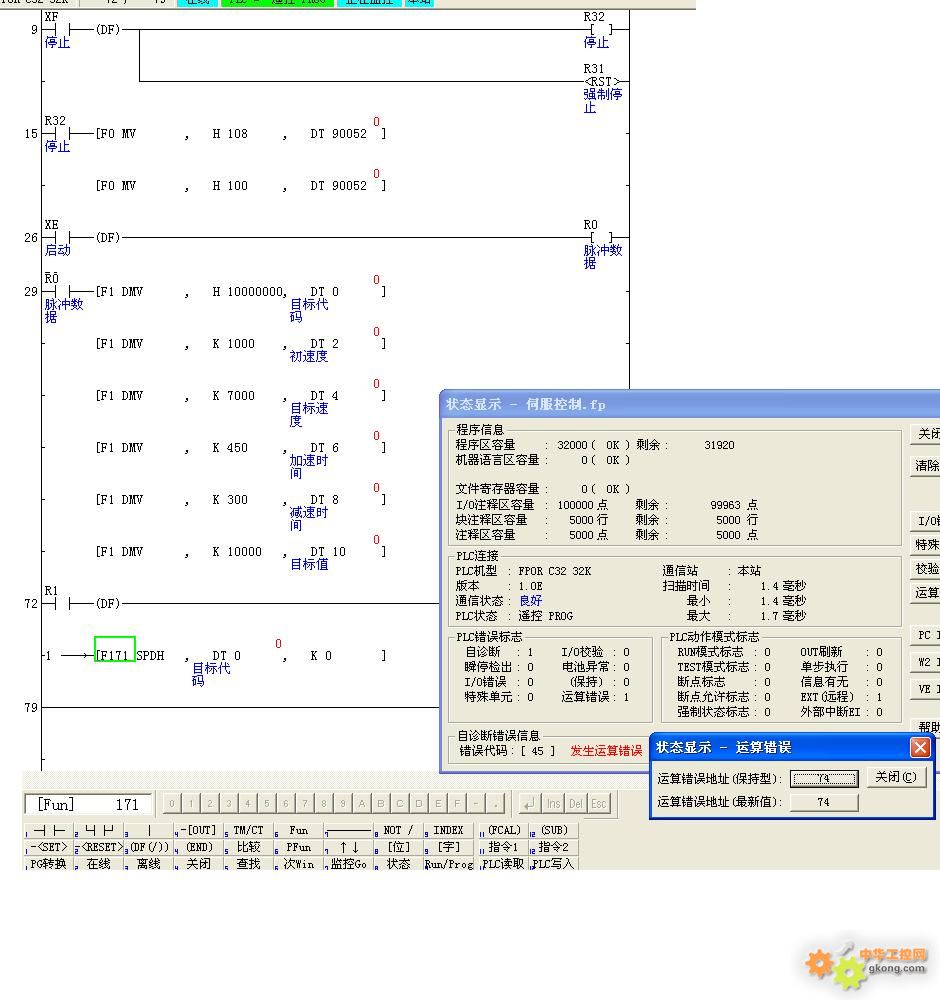Screen dimensions: 940x1000
Task: Click the 保持型 error address 74 button
Action: pyautogui.click(x=824, y=779)
